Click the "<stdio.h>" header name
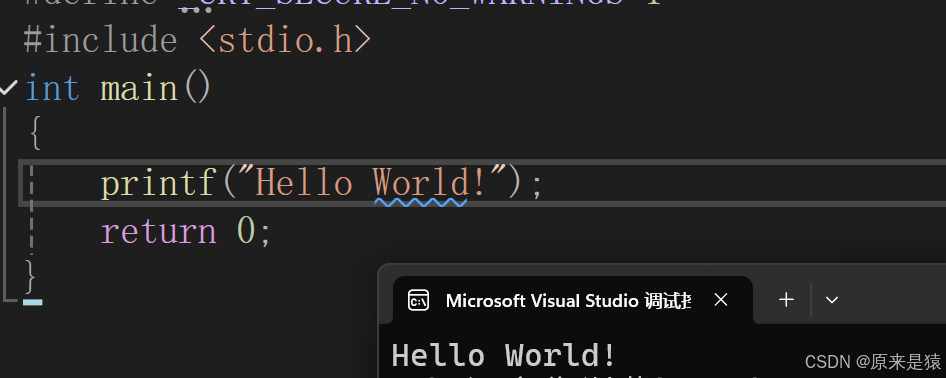 click(x=284, y=41)
